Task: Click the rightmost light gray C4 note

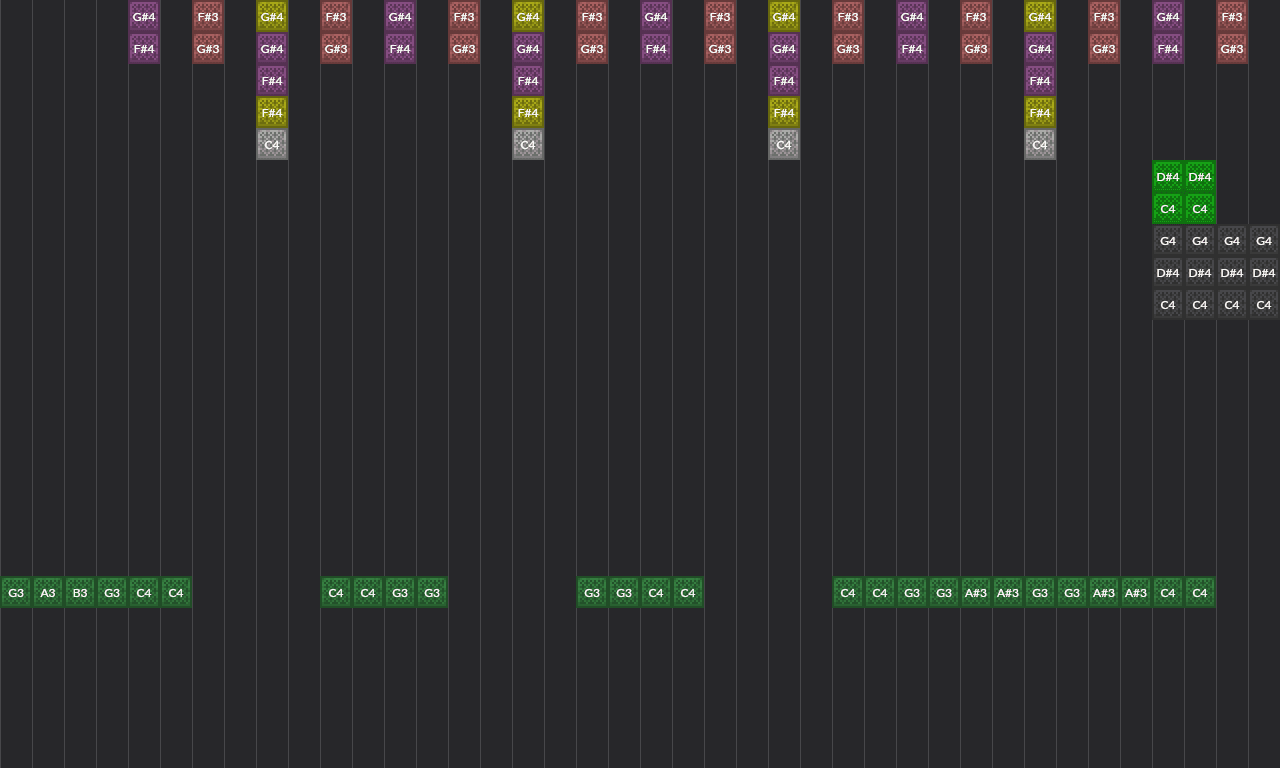Action: click(x=1040, y=145)
